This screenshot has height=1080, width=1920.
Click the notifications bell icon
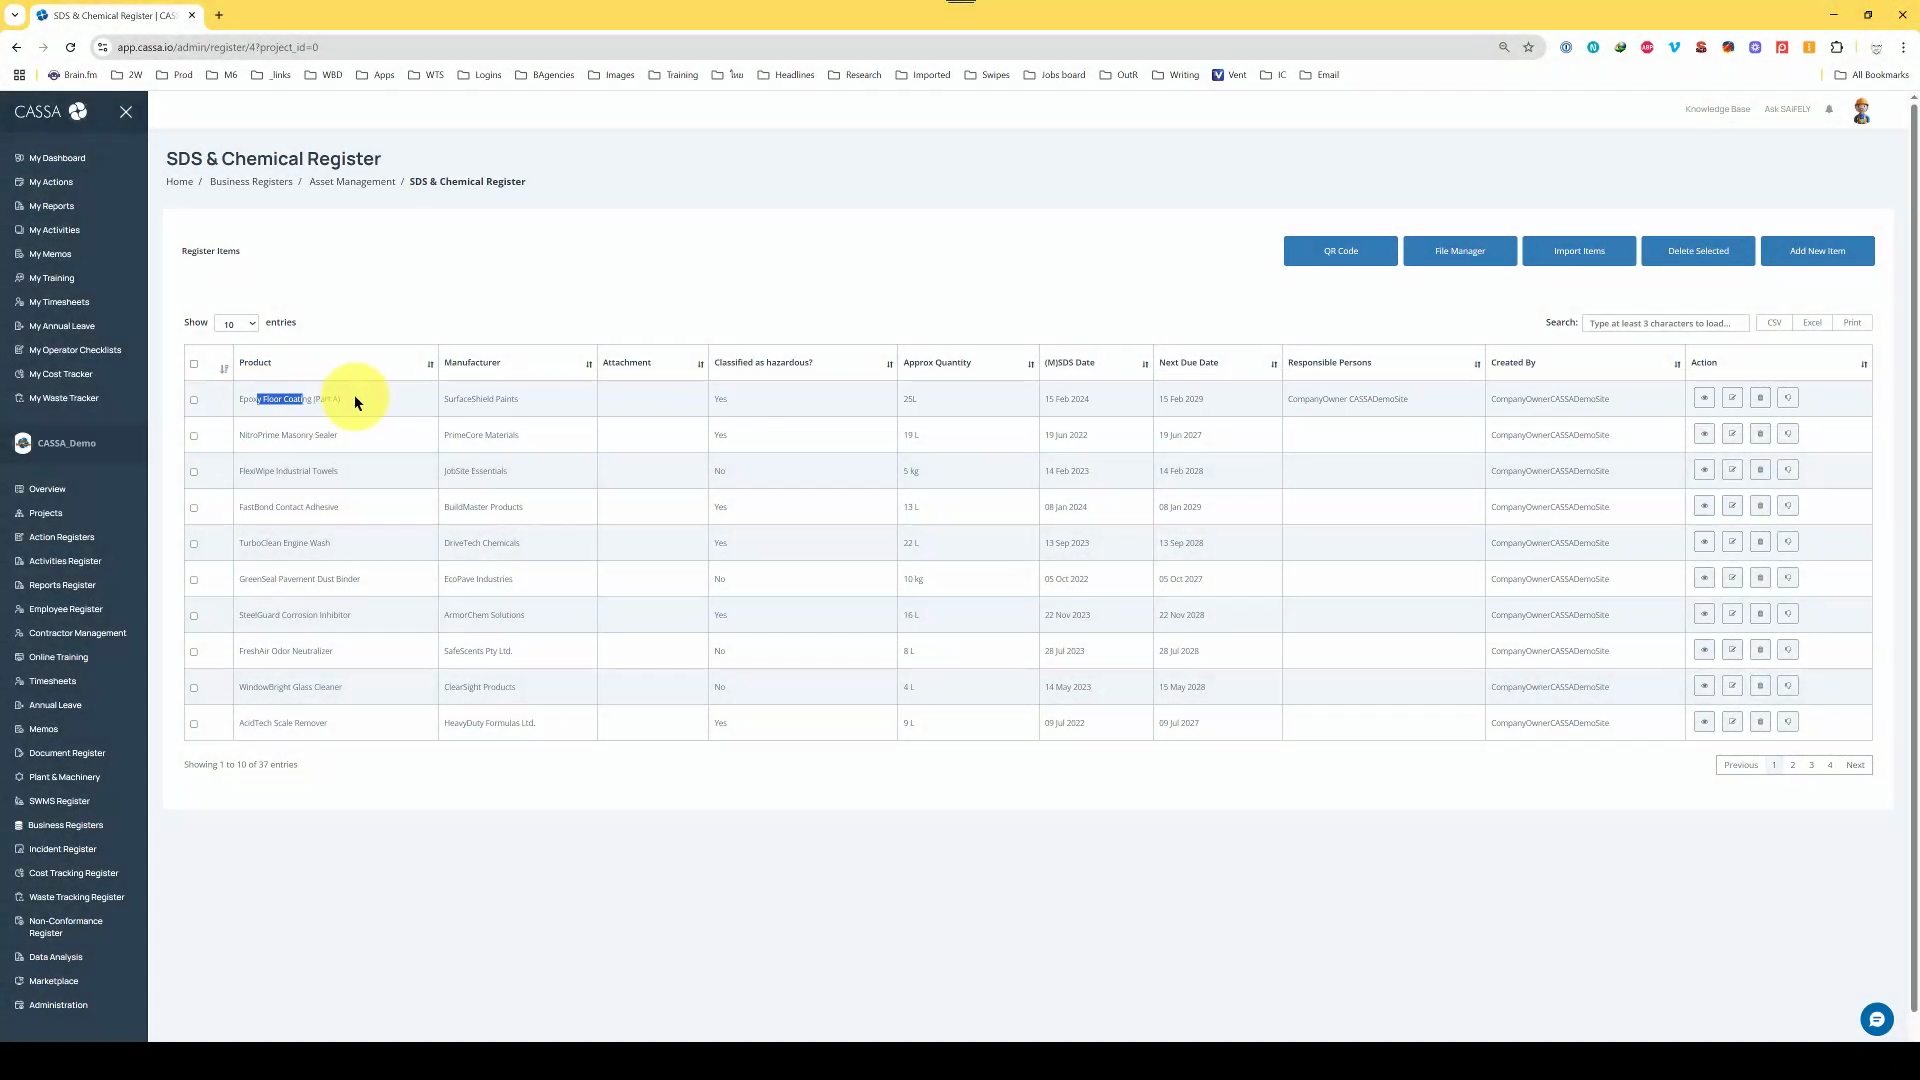[x=1829, y=109]
